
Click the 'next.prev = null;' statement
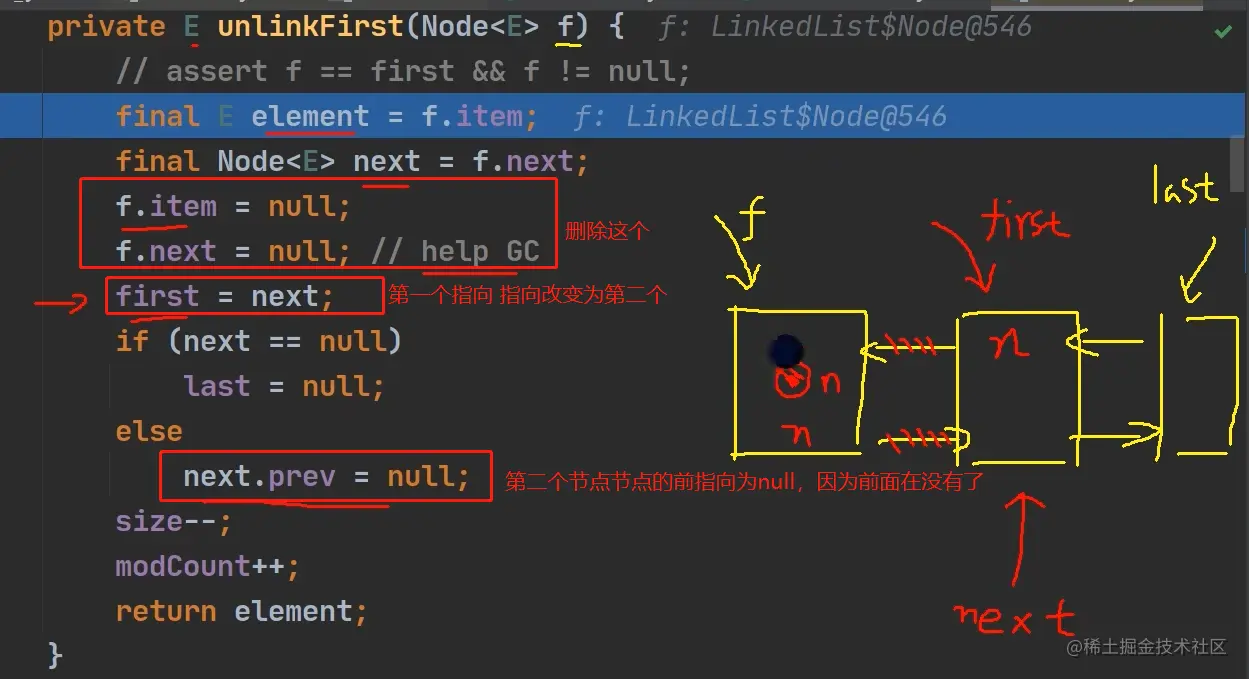pyautogui.click(x=326, y=476)
